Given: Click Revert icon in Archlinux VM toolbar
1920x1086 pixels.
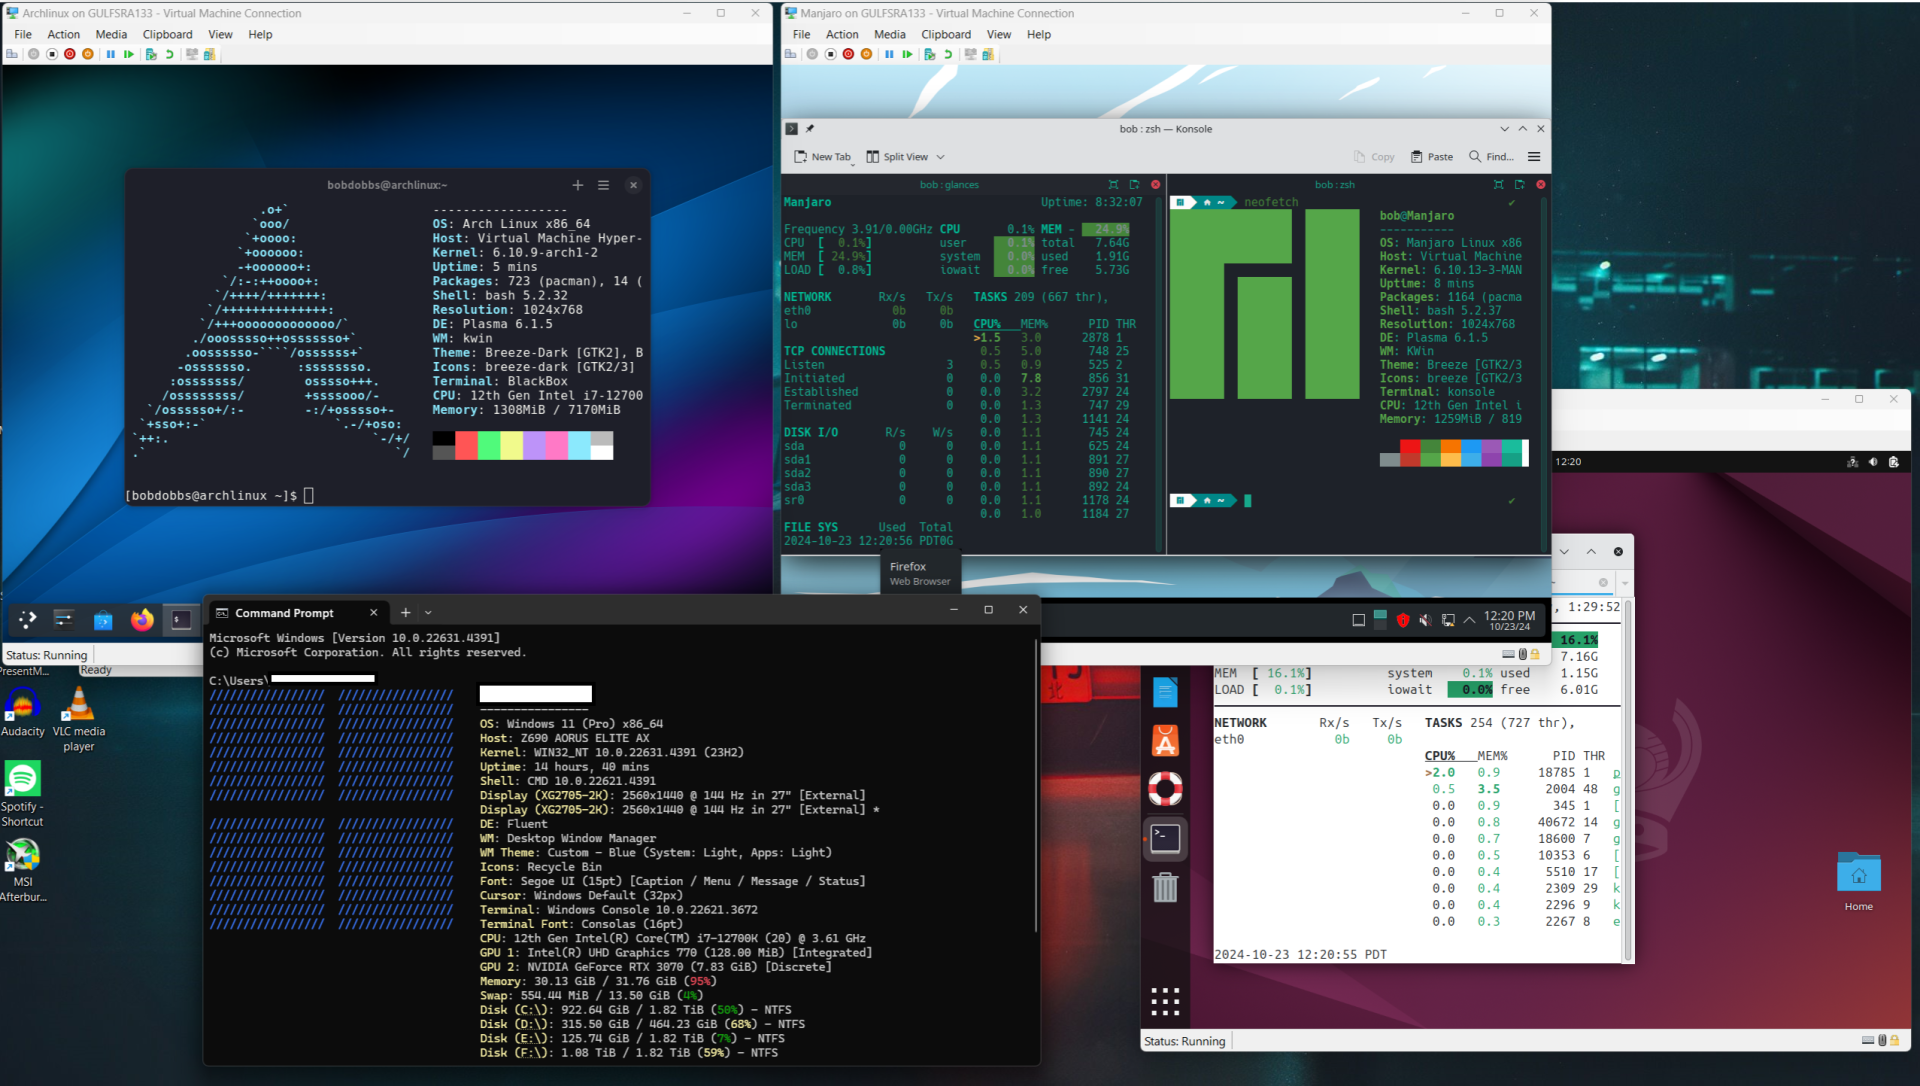Looking at the screenshot, I should click(x=169, y=54).
